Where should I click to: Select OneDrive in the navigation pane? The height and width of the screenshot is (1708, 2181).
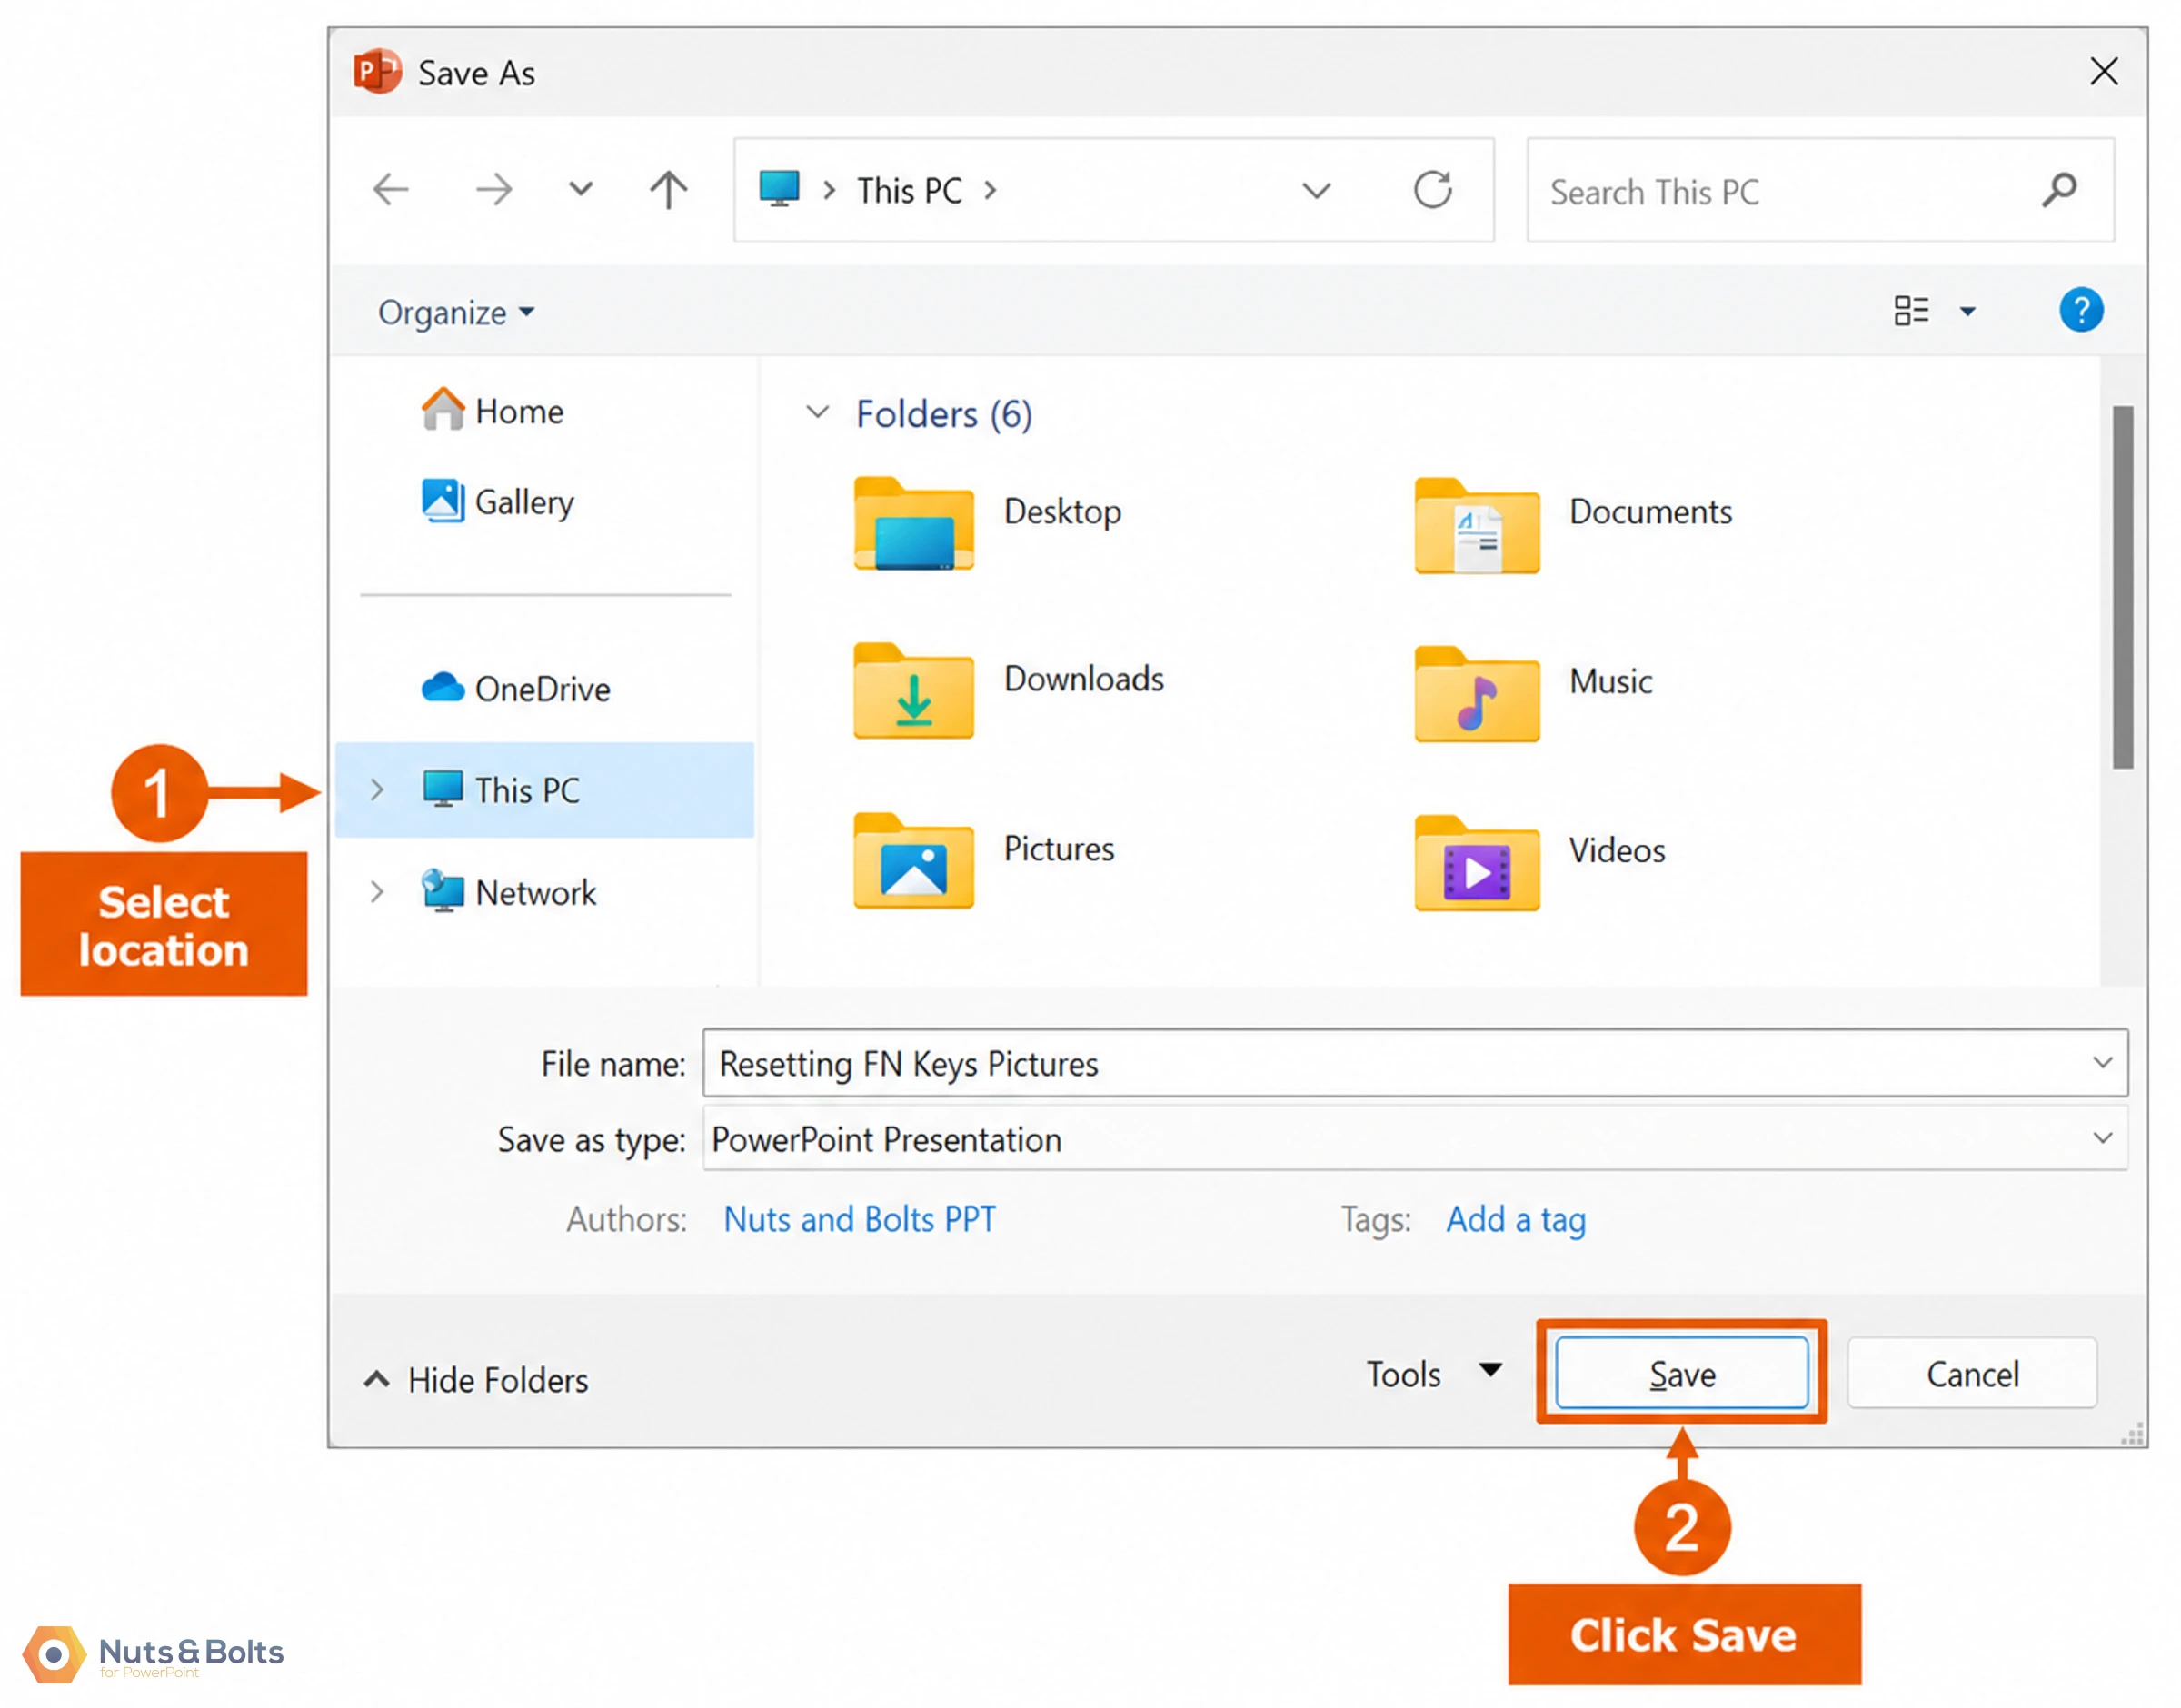click(x=516, y=688)
